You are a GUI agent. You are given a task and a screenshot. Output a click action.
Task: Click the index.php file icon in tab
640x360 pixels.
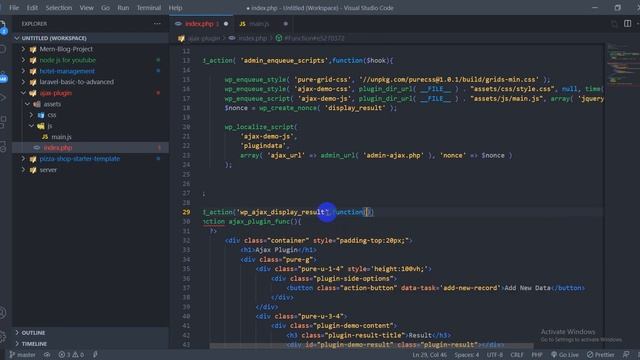point(178,24)
